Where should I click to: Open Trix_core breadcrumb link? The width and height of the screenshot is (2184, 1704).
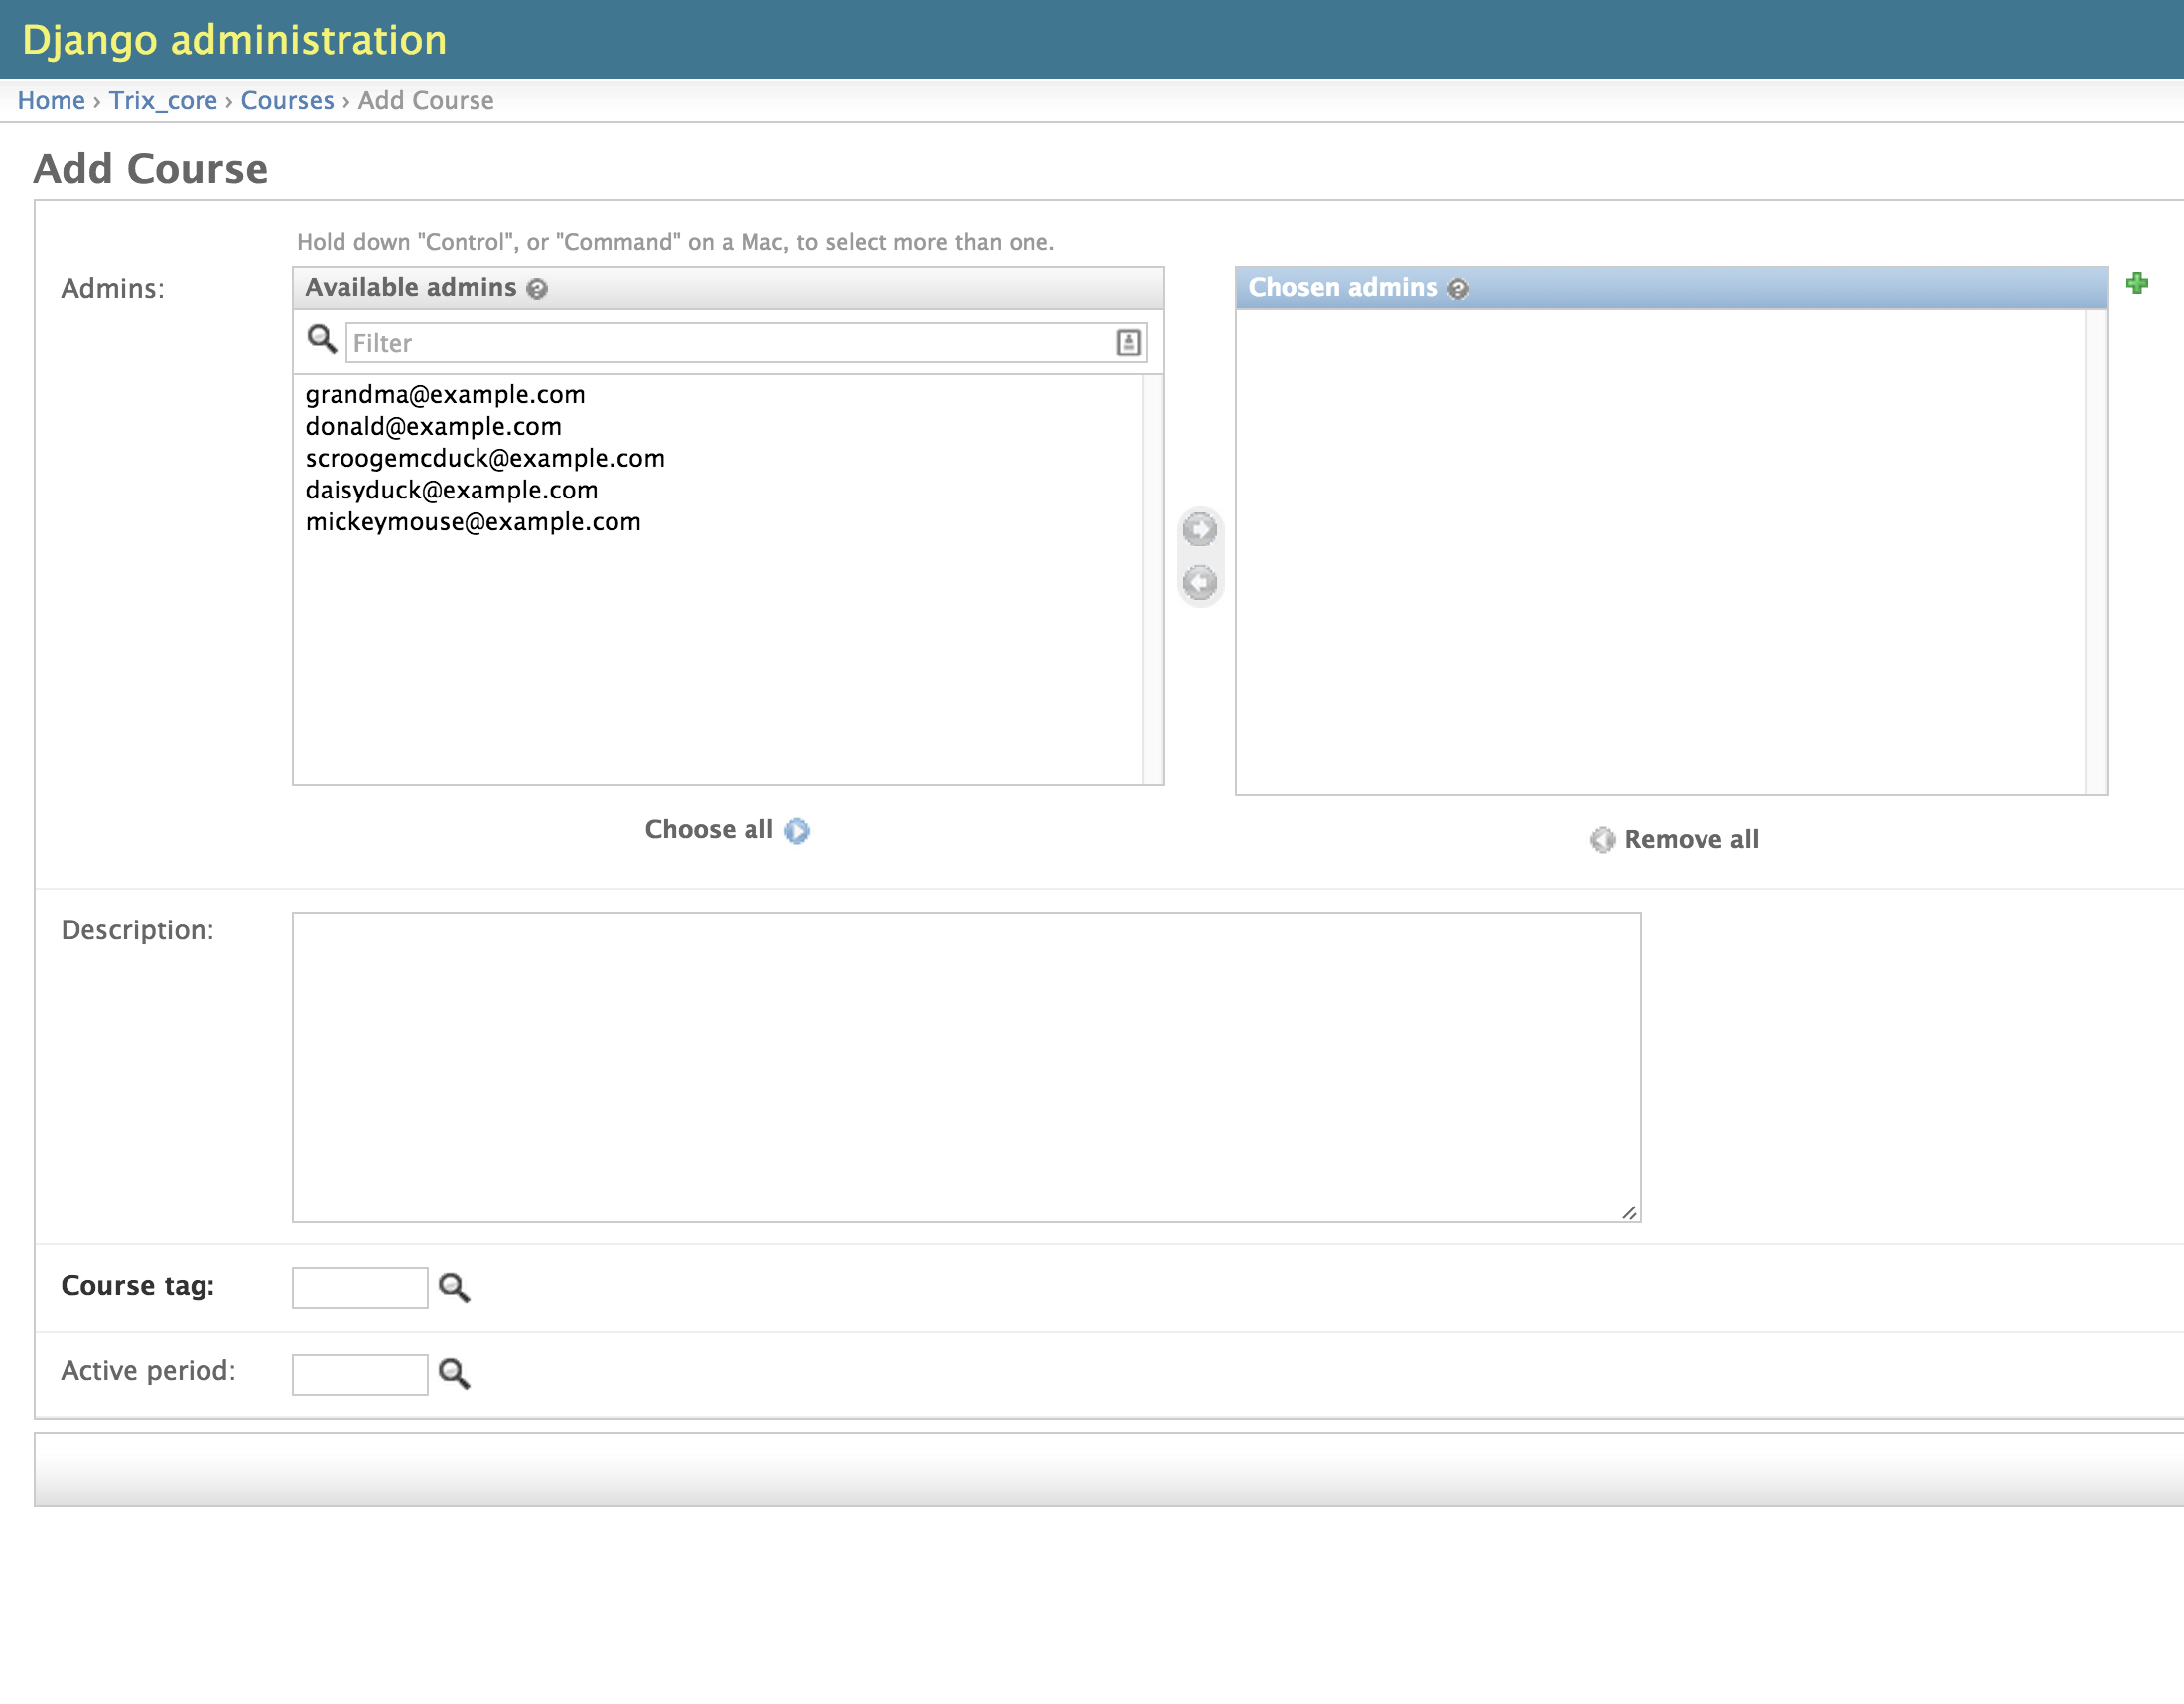click(163, 101)
